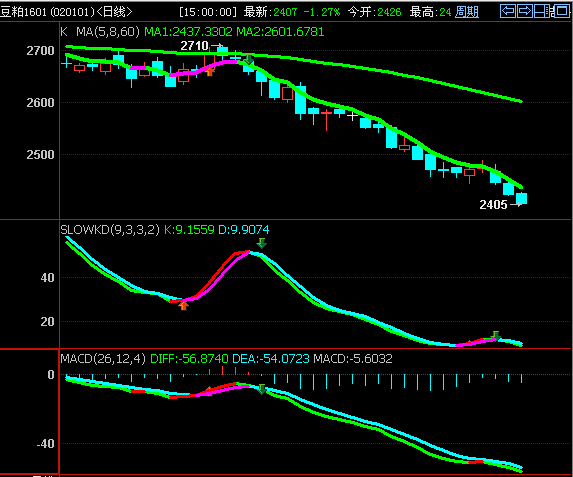
Task: Select the MA(5,8,60) indicator label
Action: [x=108, y=32]
